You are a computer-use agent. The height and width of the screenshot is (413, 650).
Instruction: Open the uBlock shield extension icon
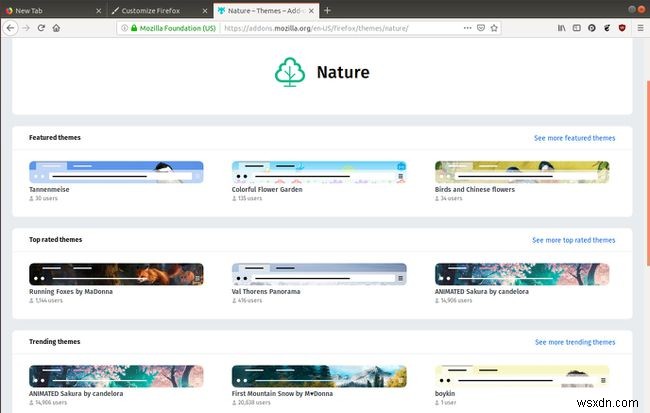pyautogui.click(x=622, y=28)
